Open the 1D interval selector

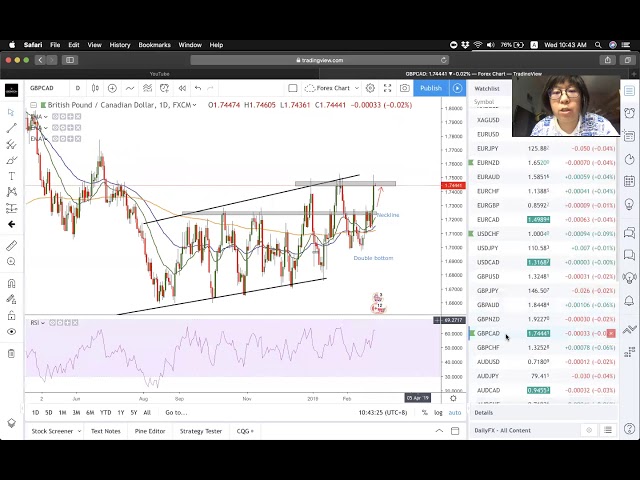click(x=77, y=88)
